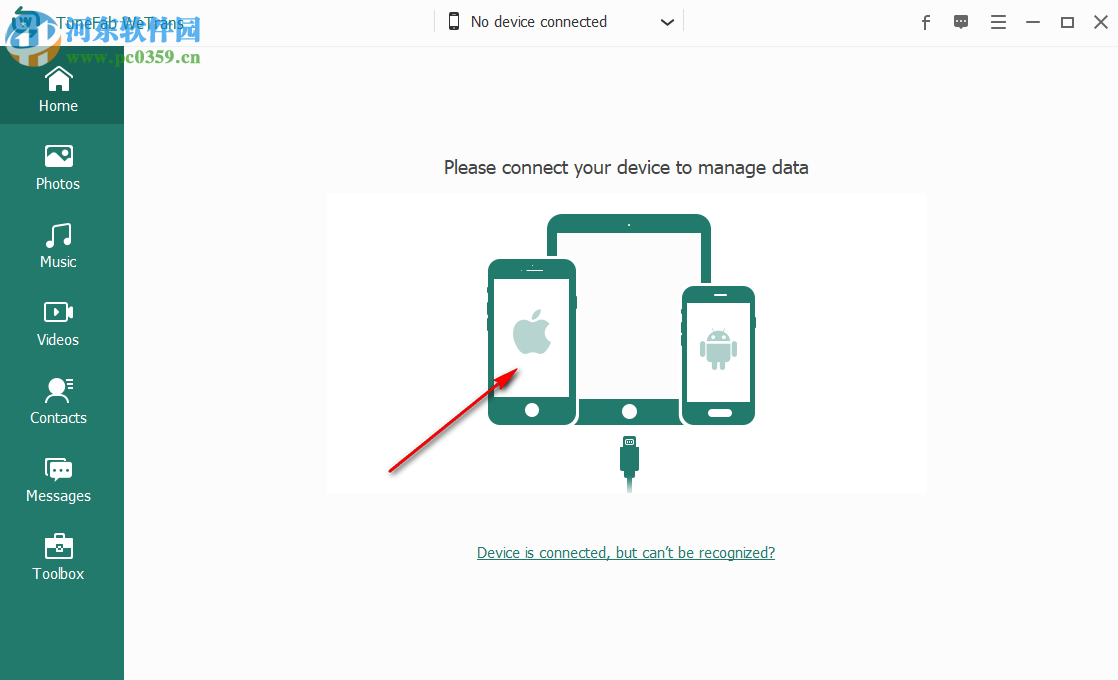This screenshot has height=680, width=1118.
Task: Open 'Device is connected, but can't be recognized?' link
Action: pyautogui.click(x=626, y=552)
